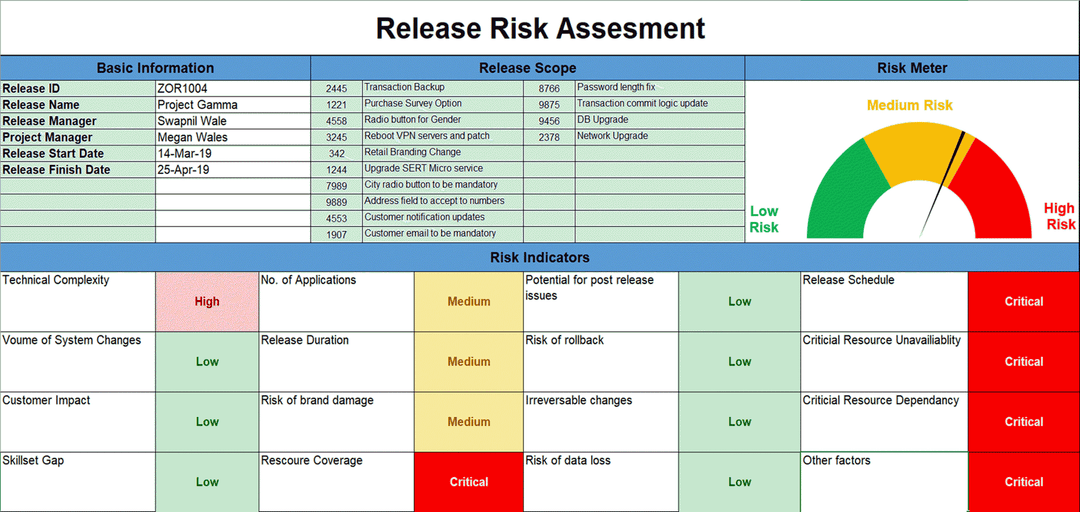Click the Risk Indicators section header
This screenshot has width=1080, height=512.
[539, 257]
